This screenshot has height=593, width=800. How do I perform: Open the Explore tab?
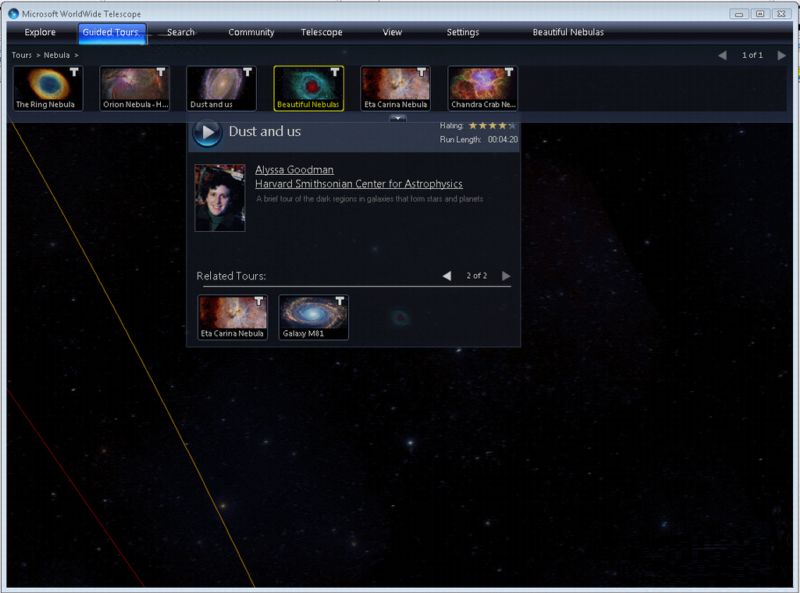click(40, 32)
